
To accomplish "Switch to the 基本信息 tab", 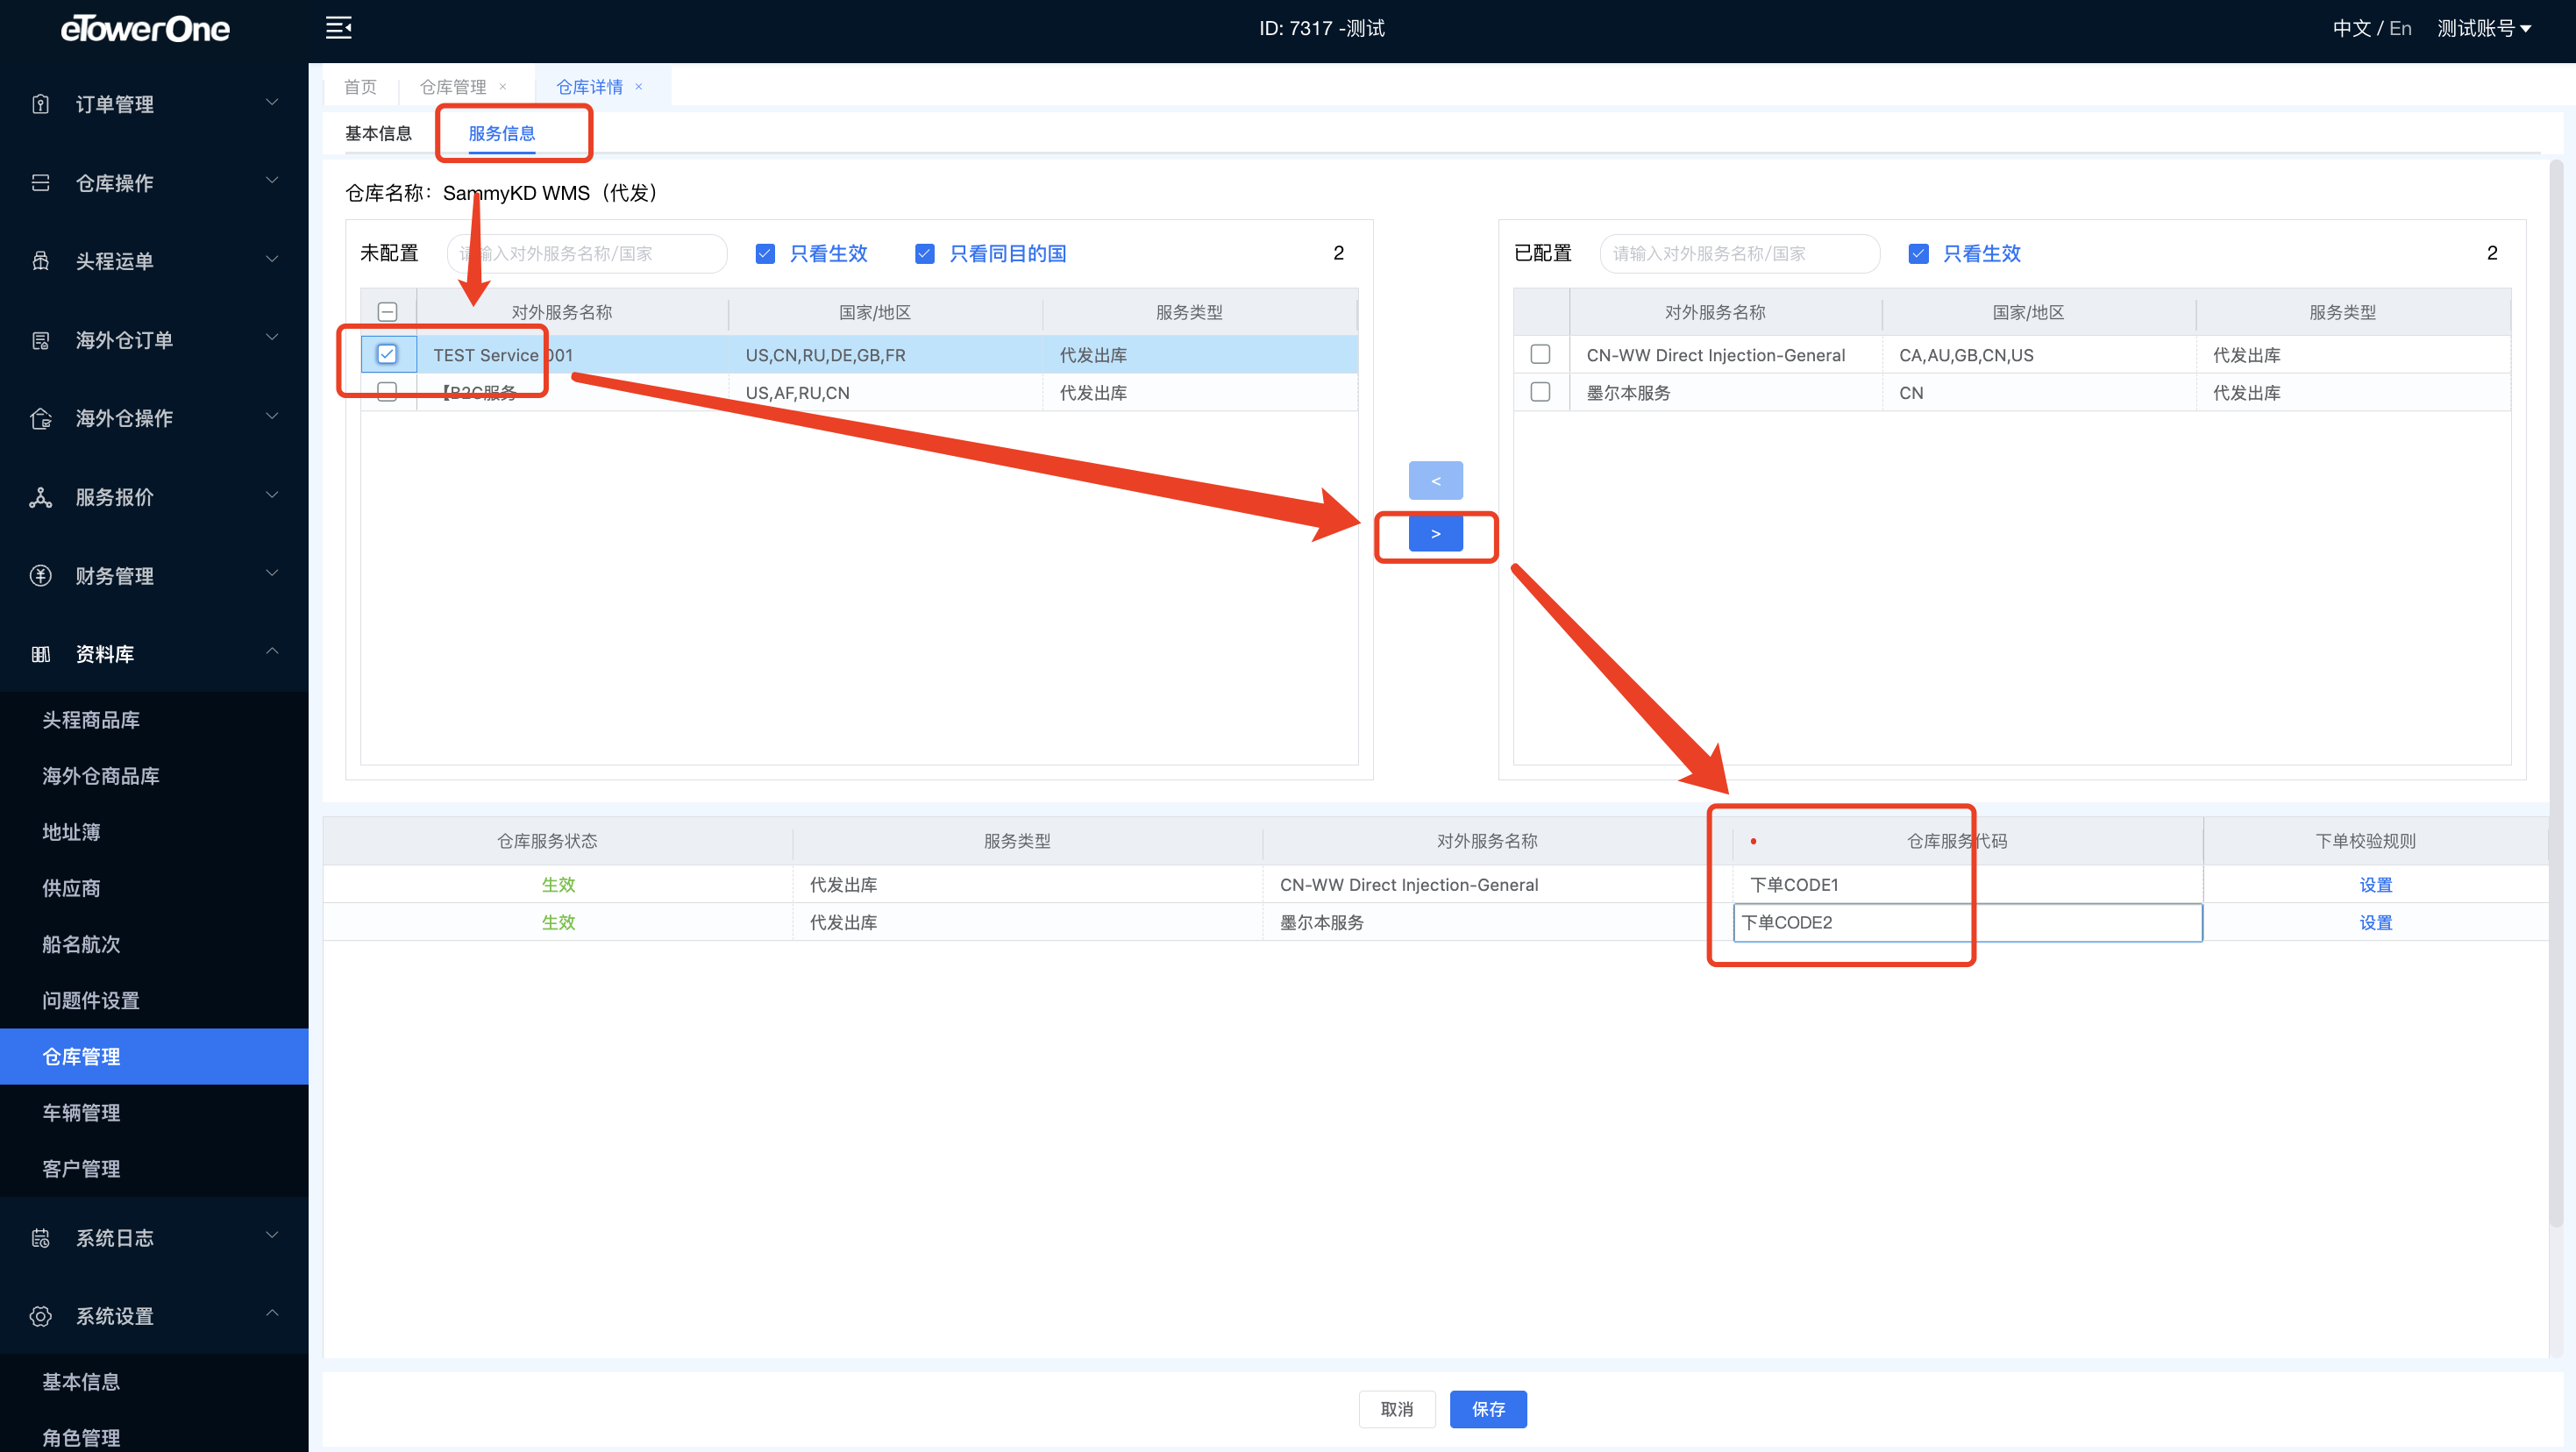I will [x=378, y=133].
